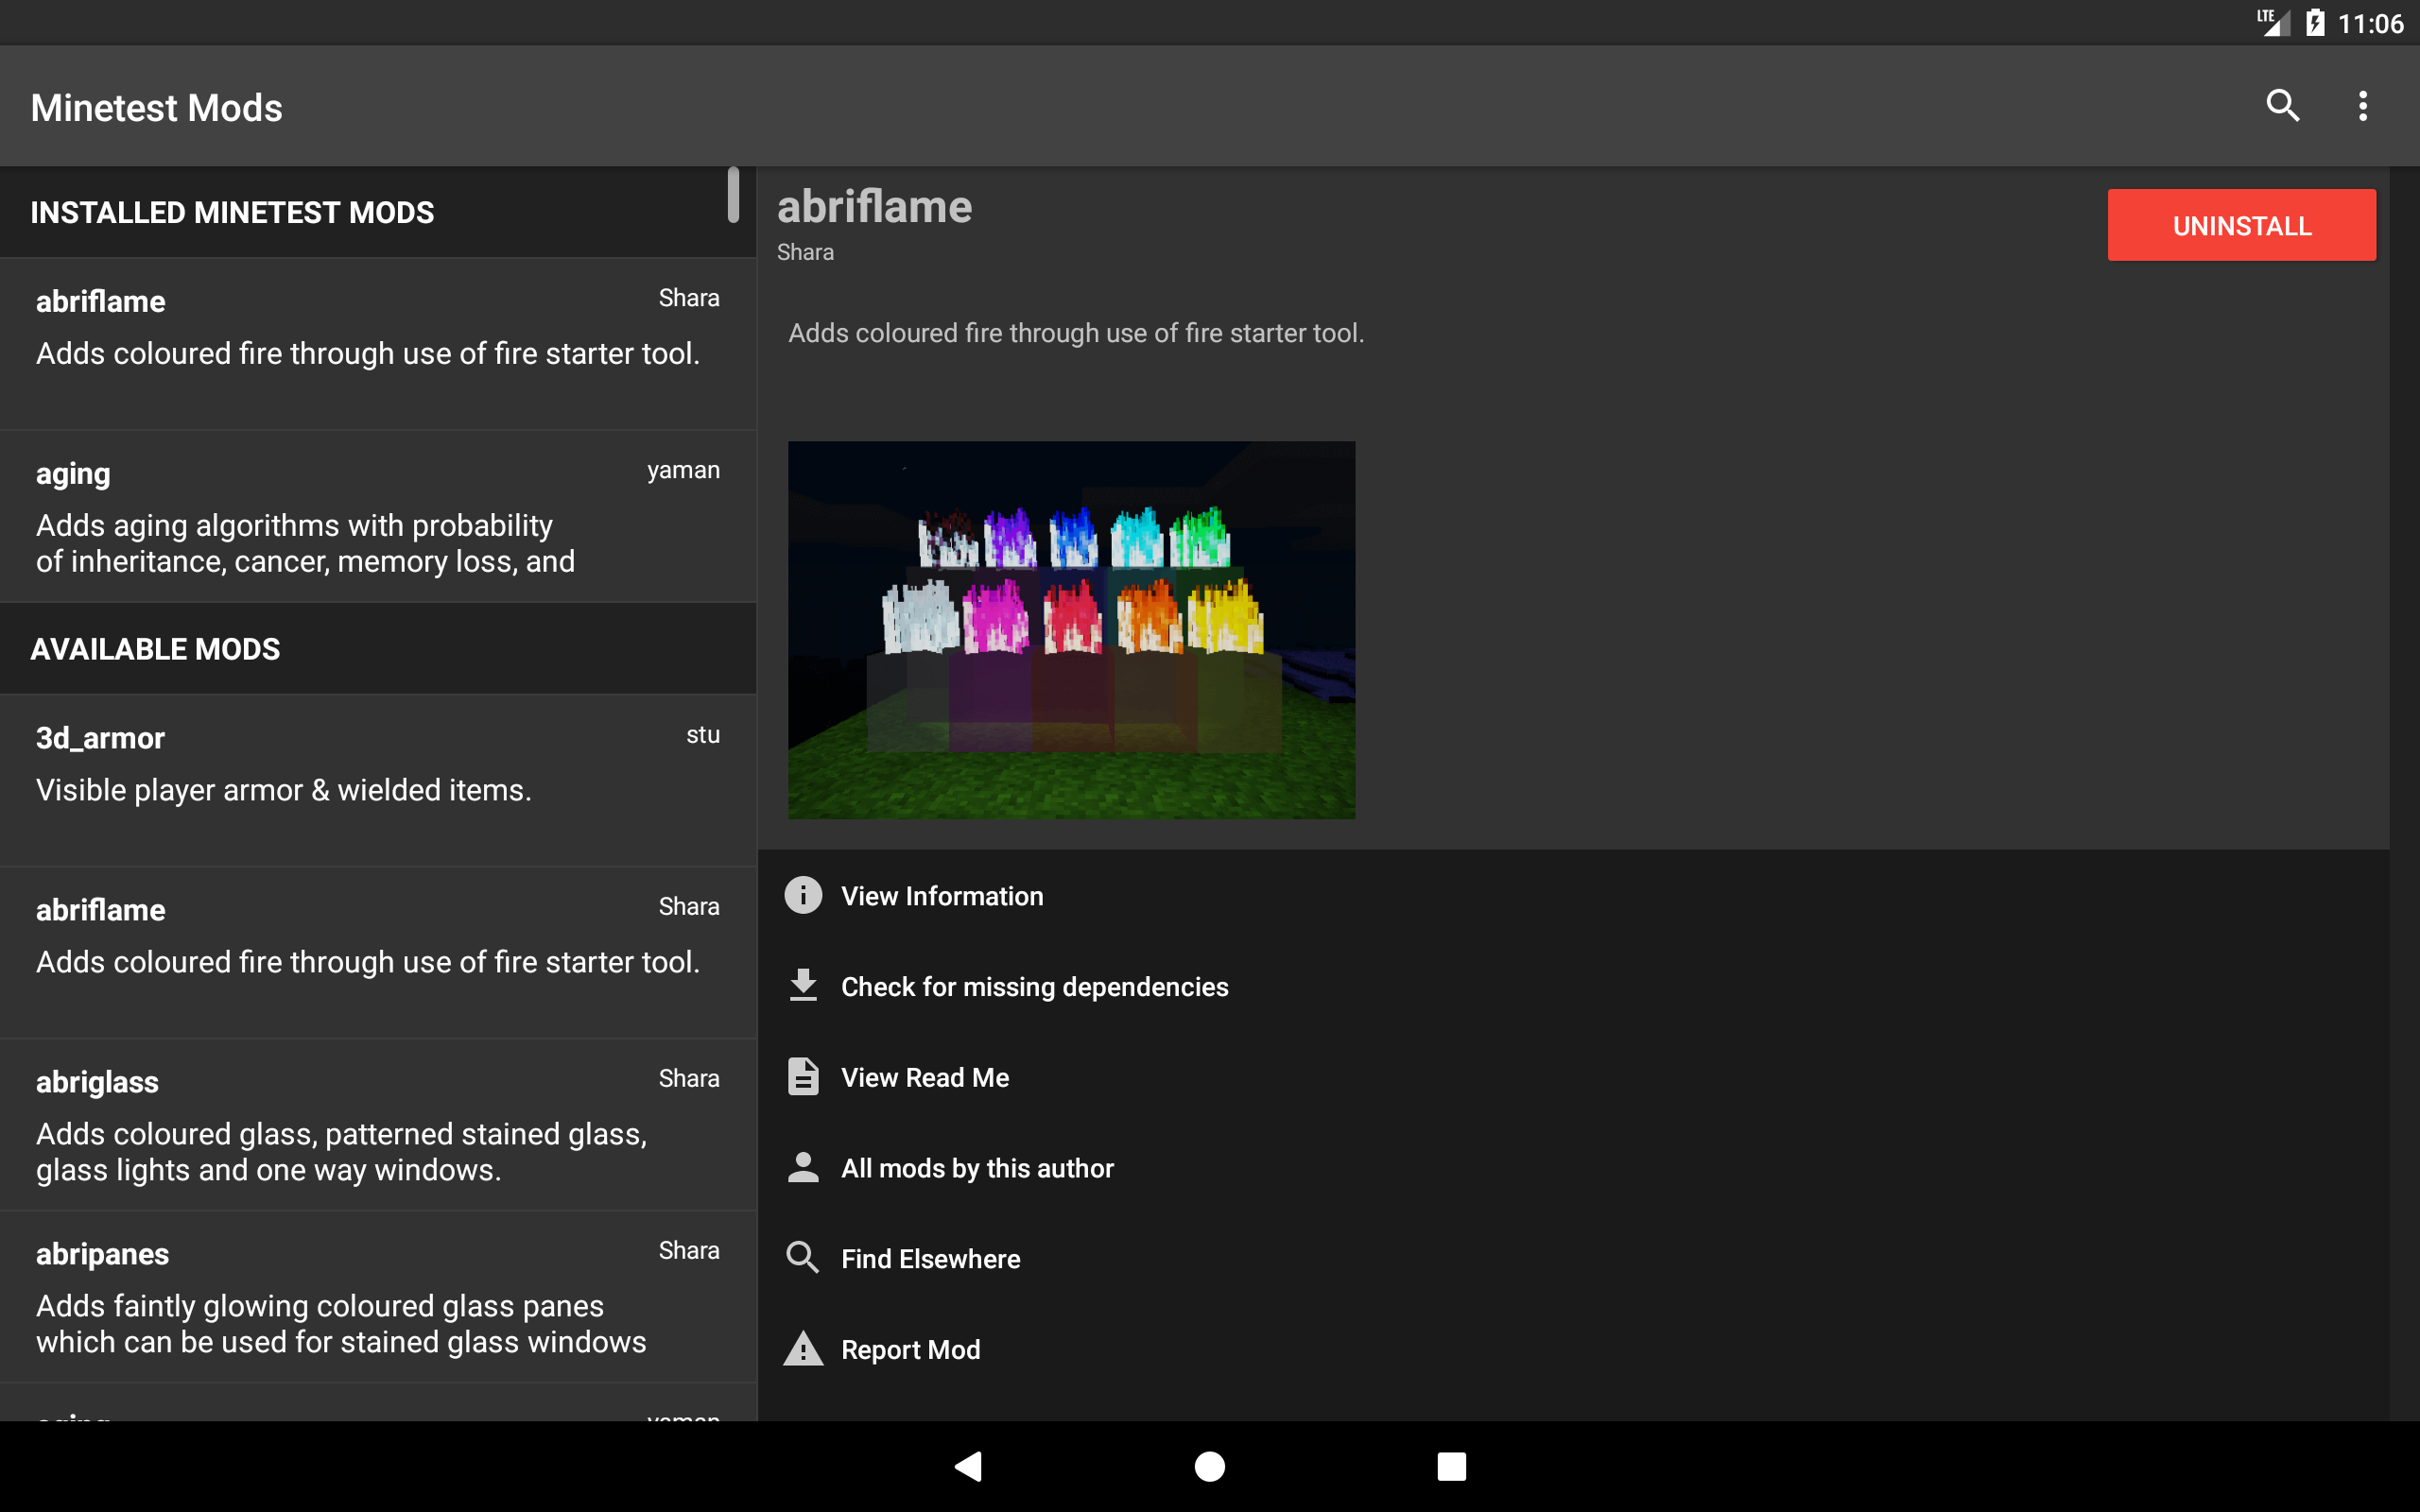Screen dimensions: 2420x1512
Task: Tap the Android home button
Action: [x=1210, y=1466]
